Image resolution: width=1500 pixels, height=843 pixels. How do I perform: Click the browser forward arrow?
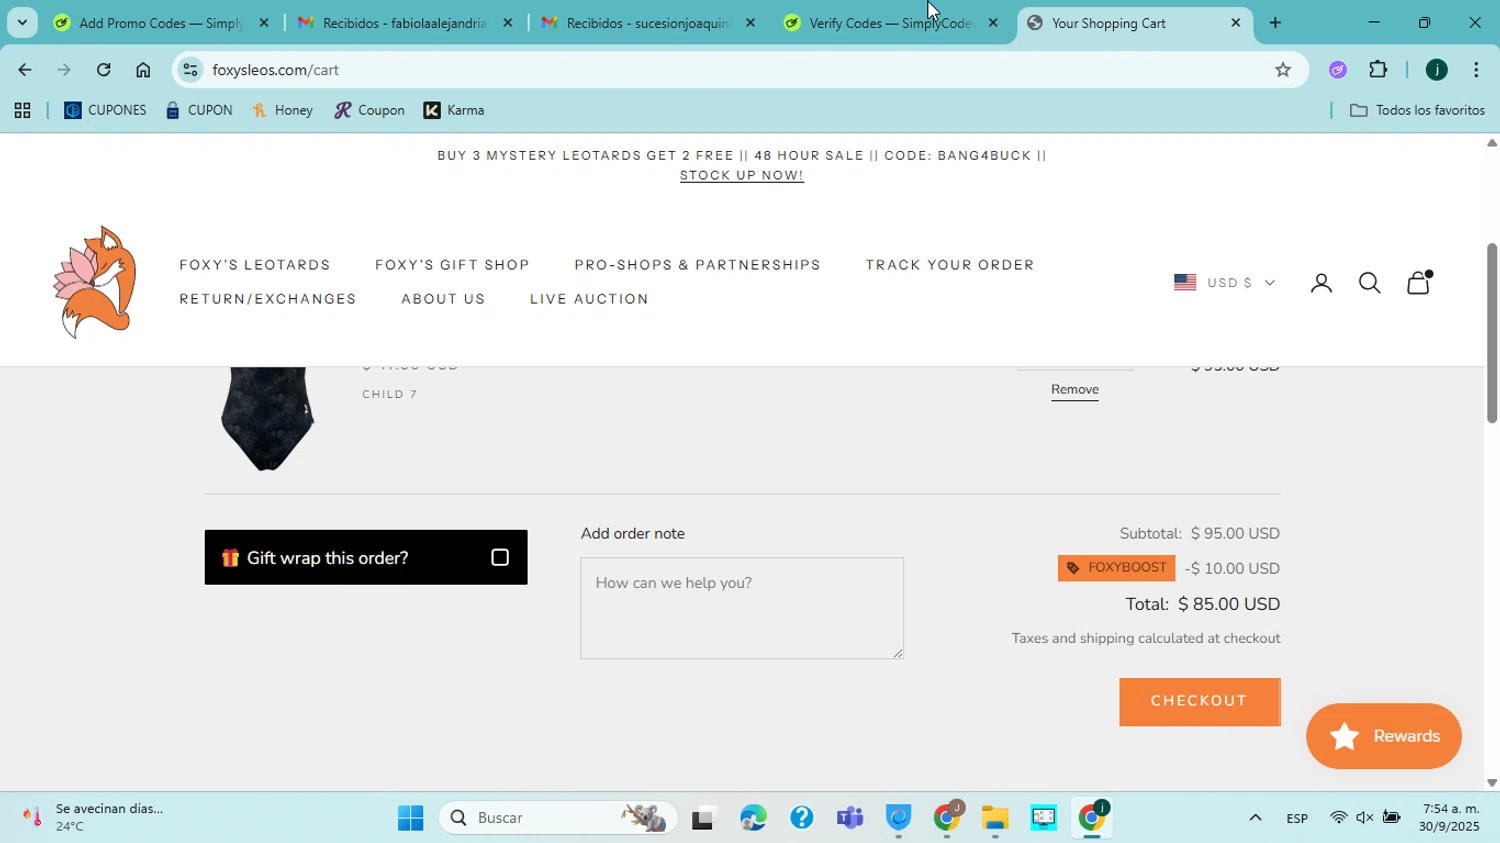pyautogui.click(x=64, y=70)
